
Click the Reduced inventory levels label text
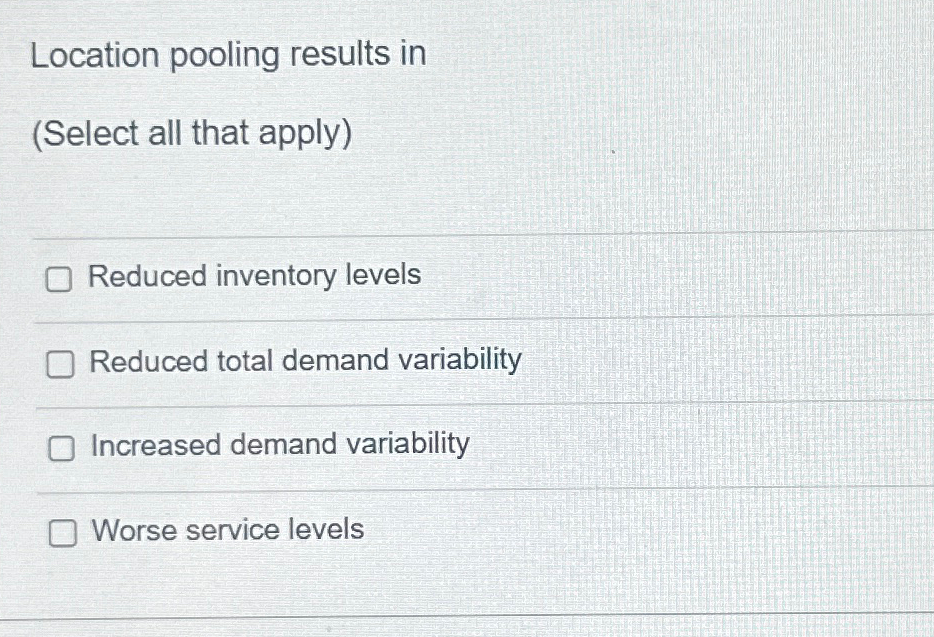click(254, 277)
